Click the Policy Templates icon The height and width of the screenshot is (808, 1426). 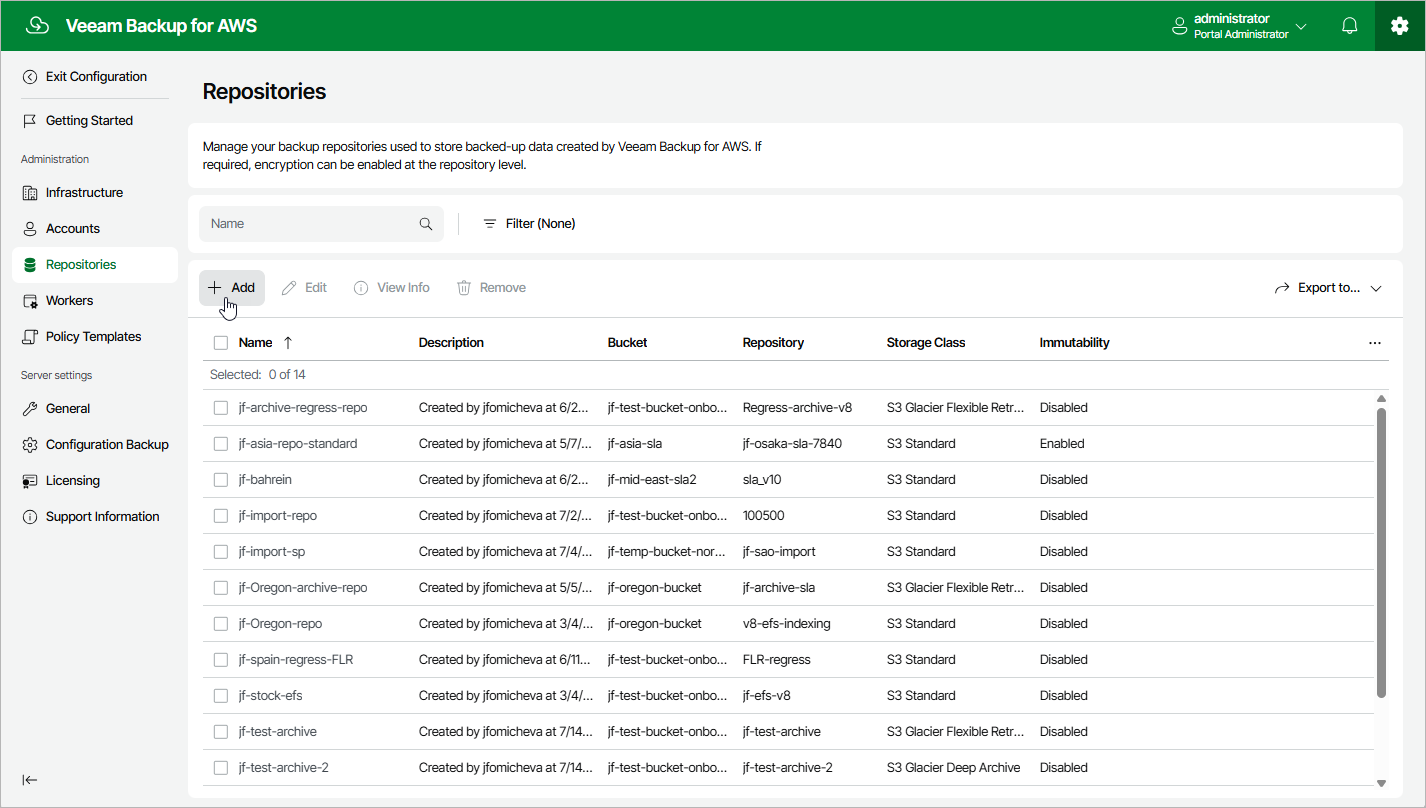(30, 337)
